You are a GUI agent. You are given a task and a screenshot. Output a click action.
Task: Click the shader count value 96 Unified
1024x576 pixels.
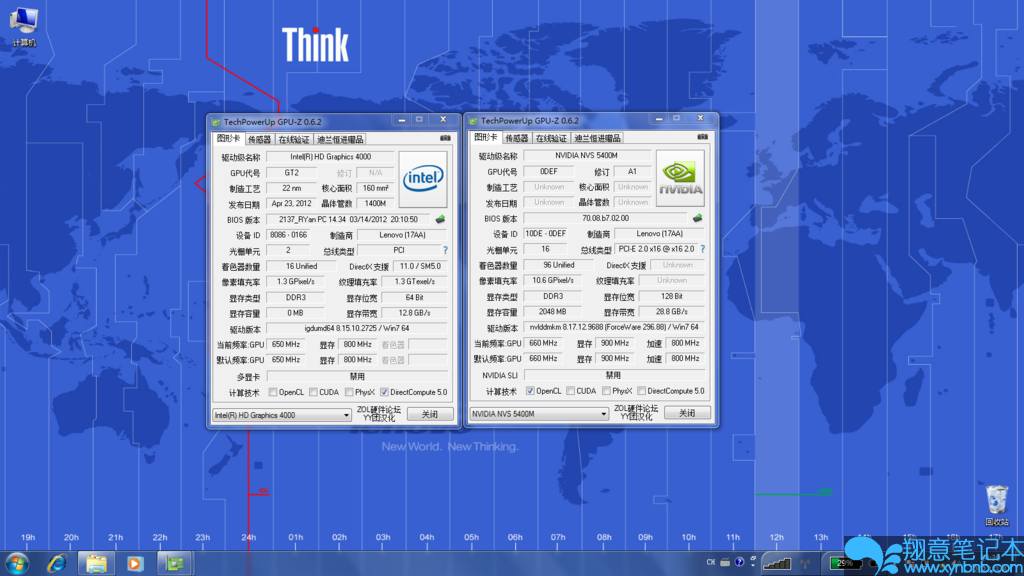[558, 265]
